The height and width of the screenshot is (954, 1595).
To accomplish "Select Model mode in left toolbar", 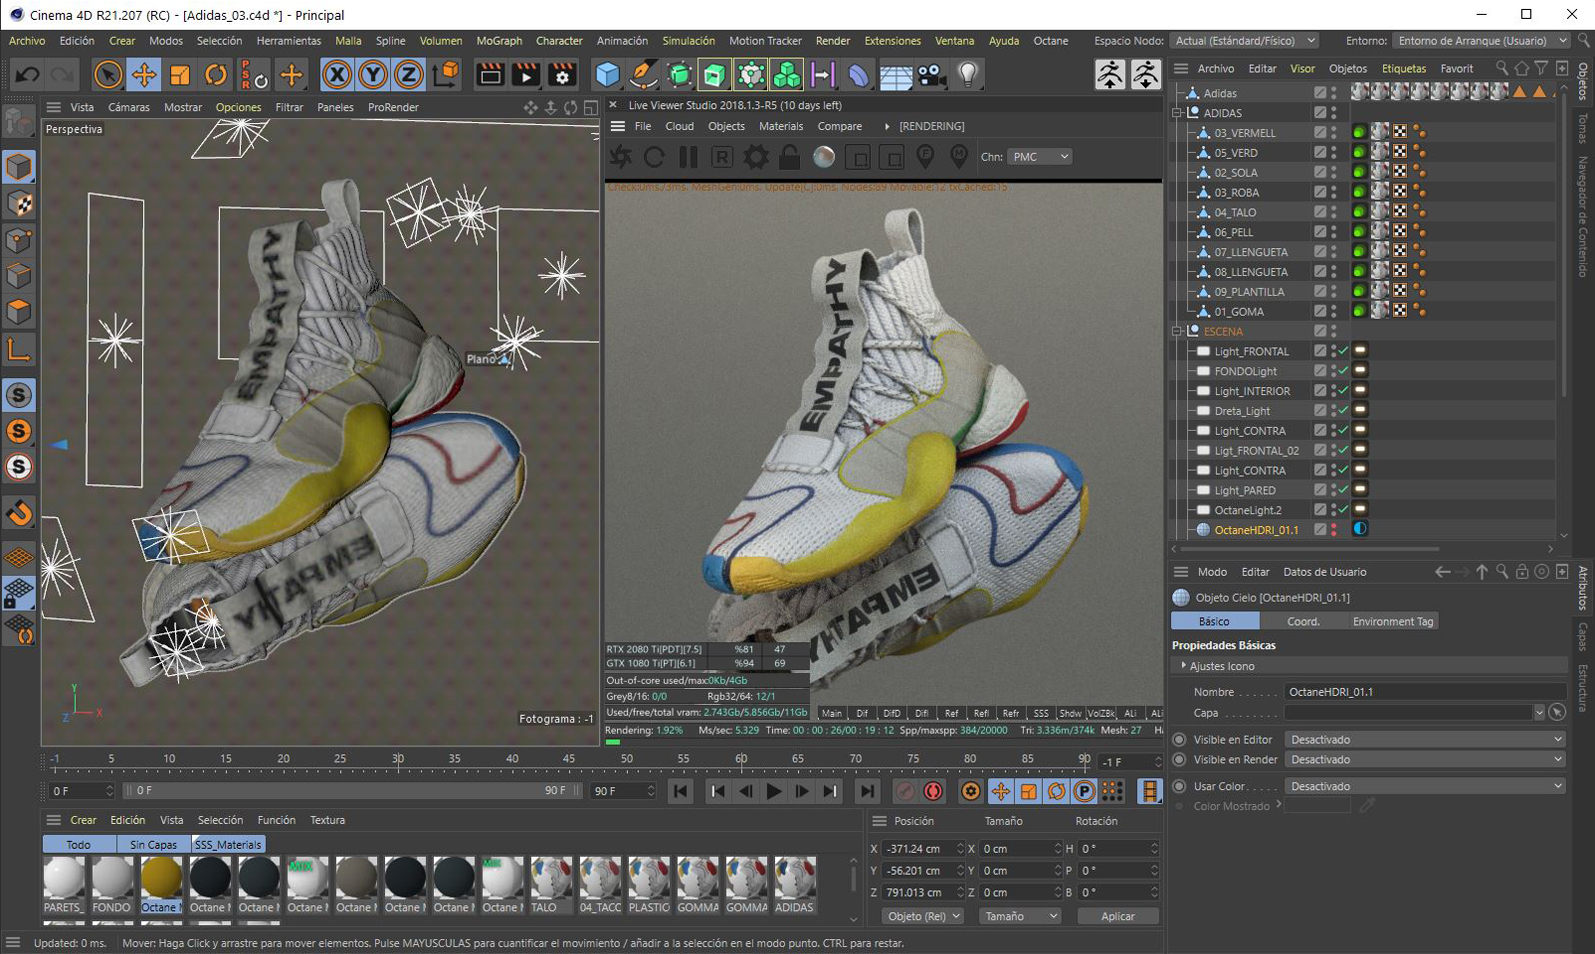I will tap(19, 166).
